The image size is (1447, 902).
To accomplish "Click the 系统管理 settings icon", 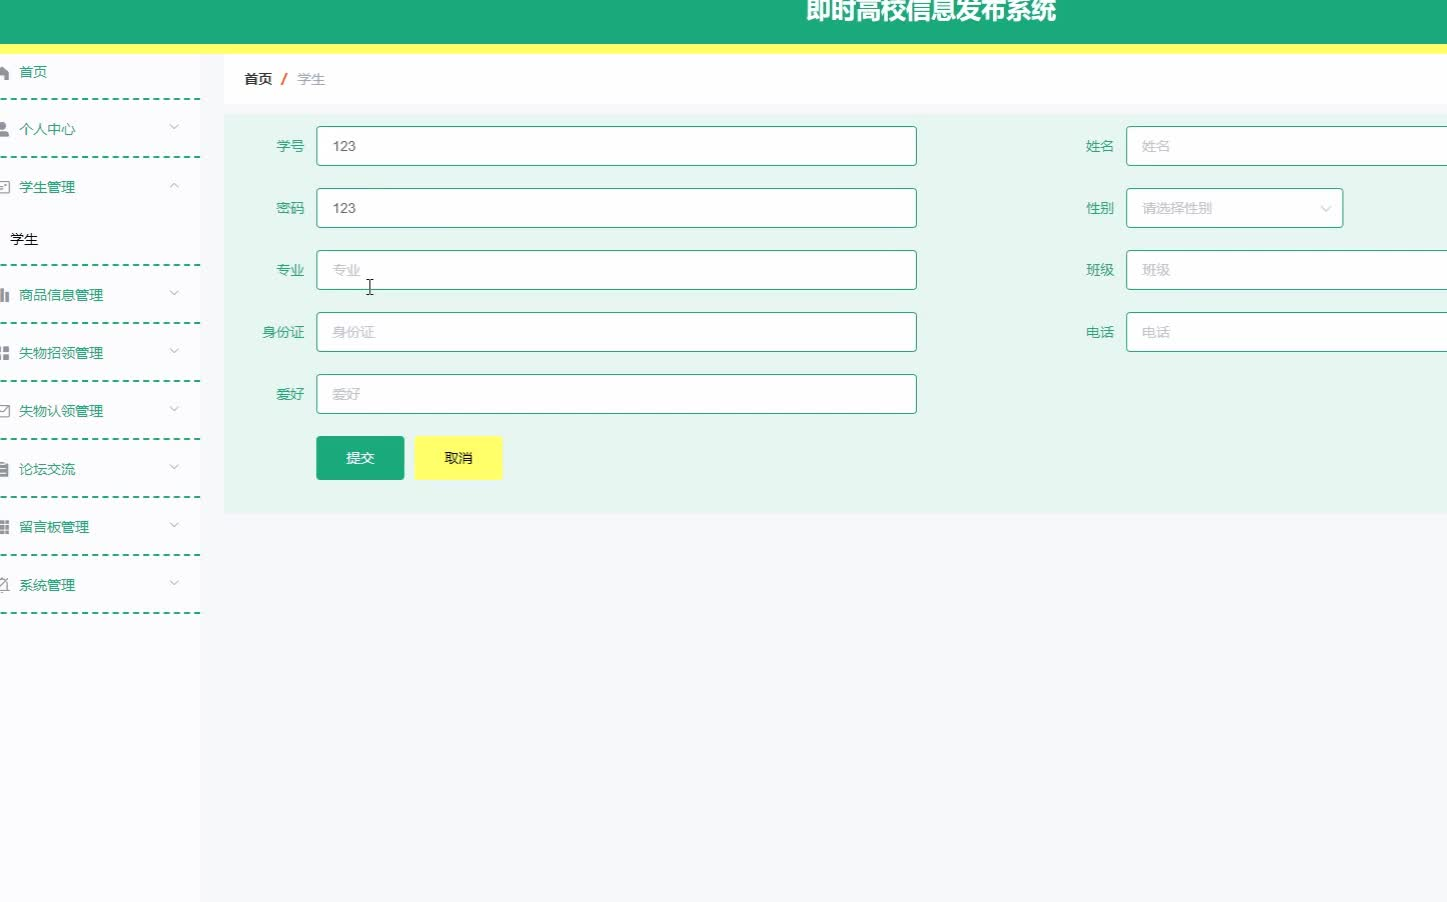I will 6,584.
